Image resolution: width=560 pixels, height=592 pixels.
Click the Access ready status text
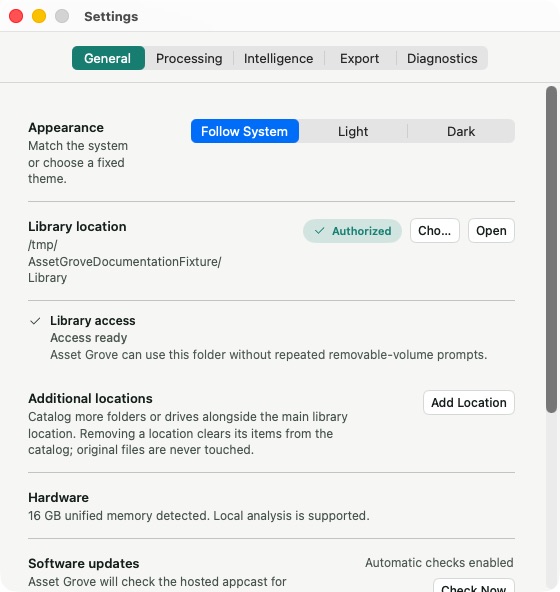coord(89,338)
